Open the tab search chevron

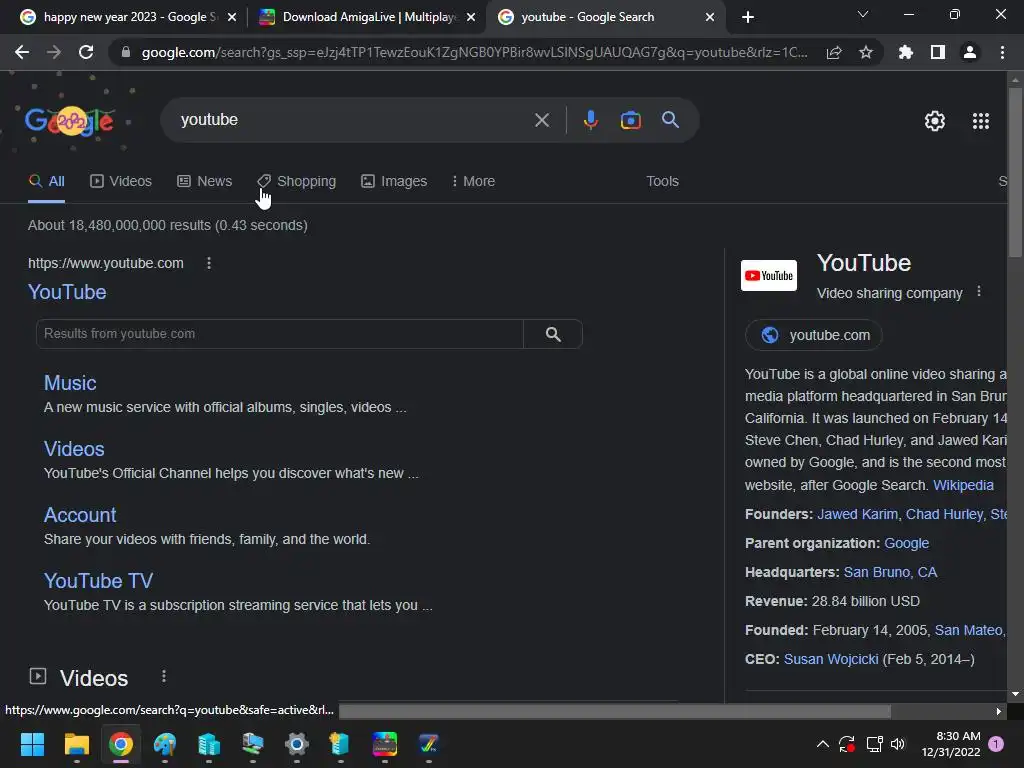[863, 14]
